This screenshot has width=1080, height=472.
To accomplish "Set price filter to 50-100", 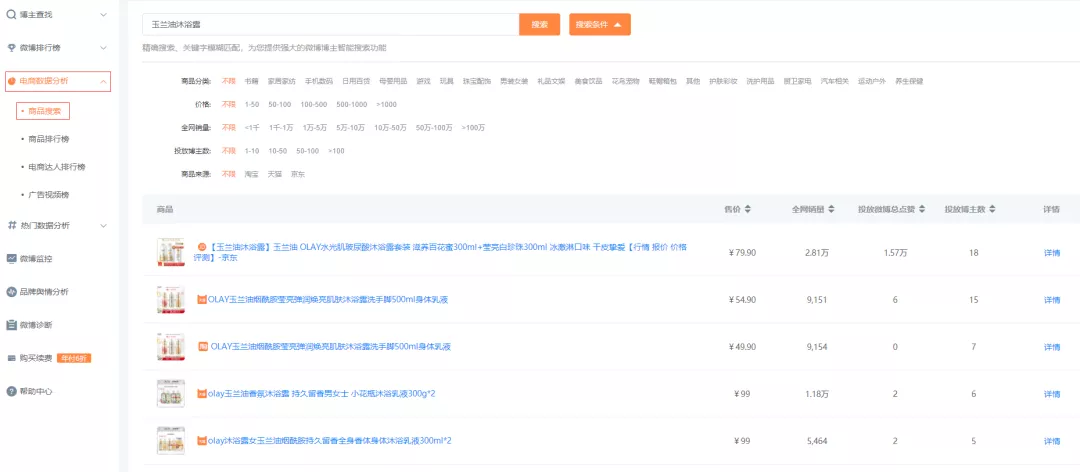I will [x=280, y=105].
